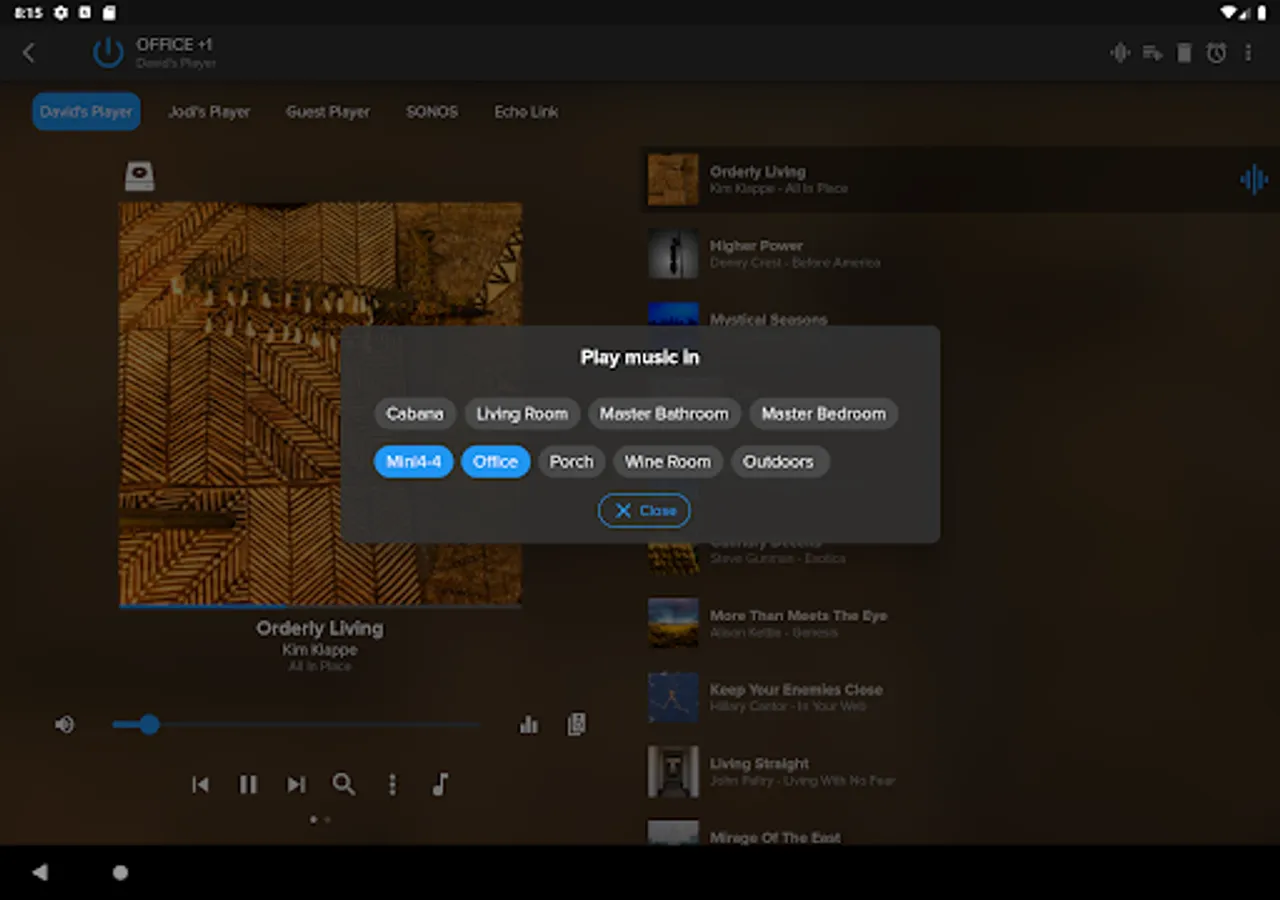The width and height of the screenshot is (1280, 900).
Task: Select the SONOS player tab
Action: point(432,112)
